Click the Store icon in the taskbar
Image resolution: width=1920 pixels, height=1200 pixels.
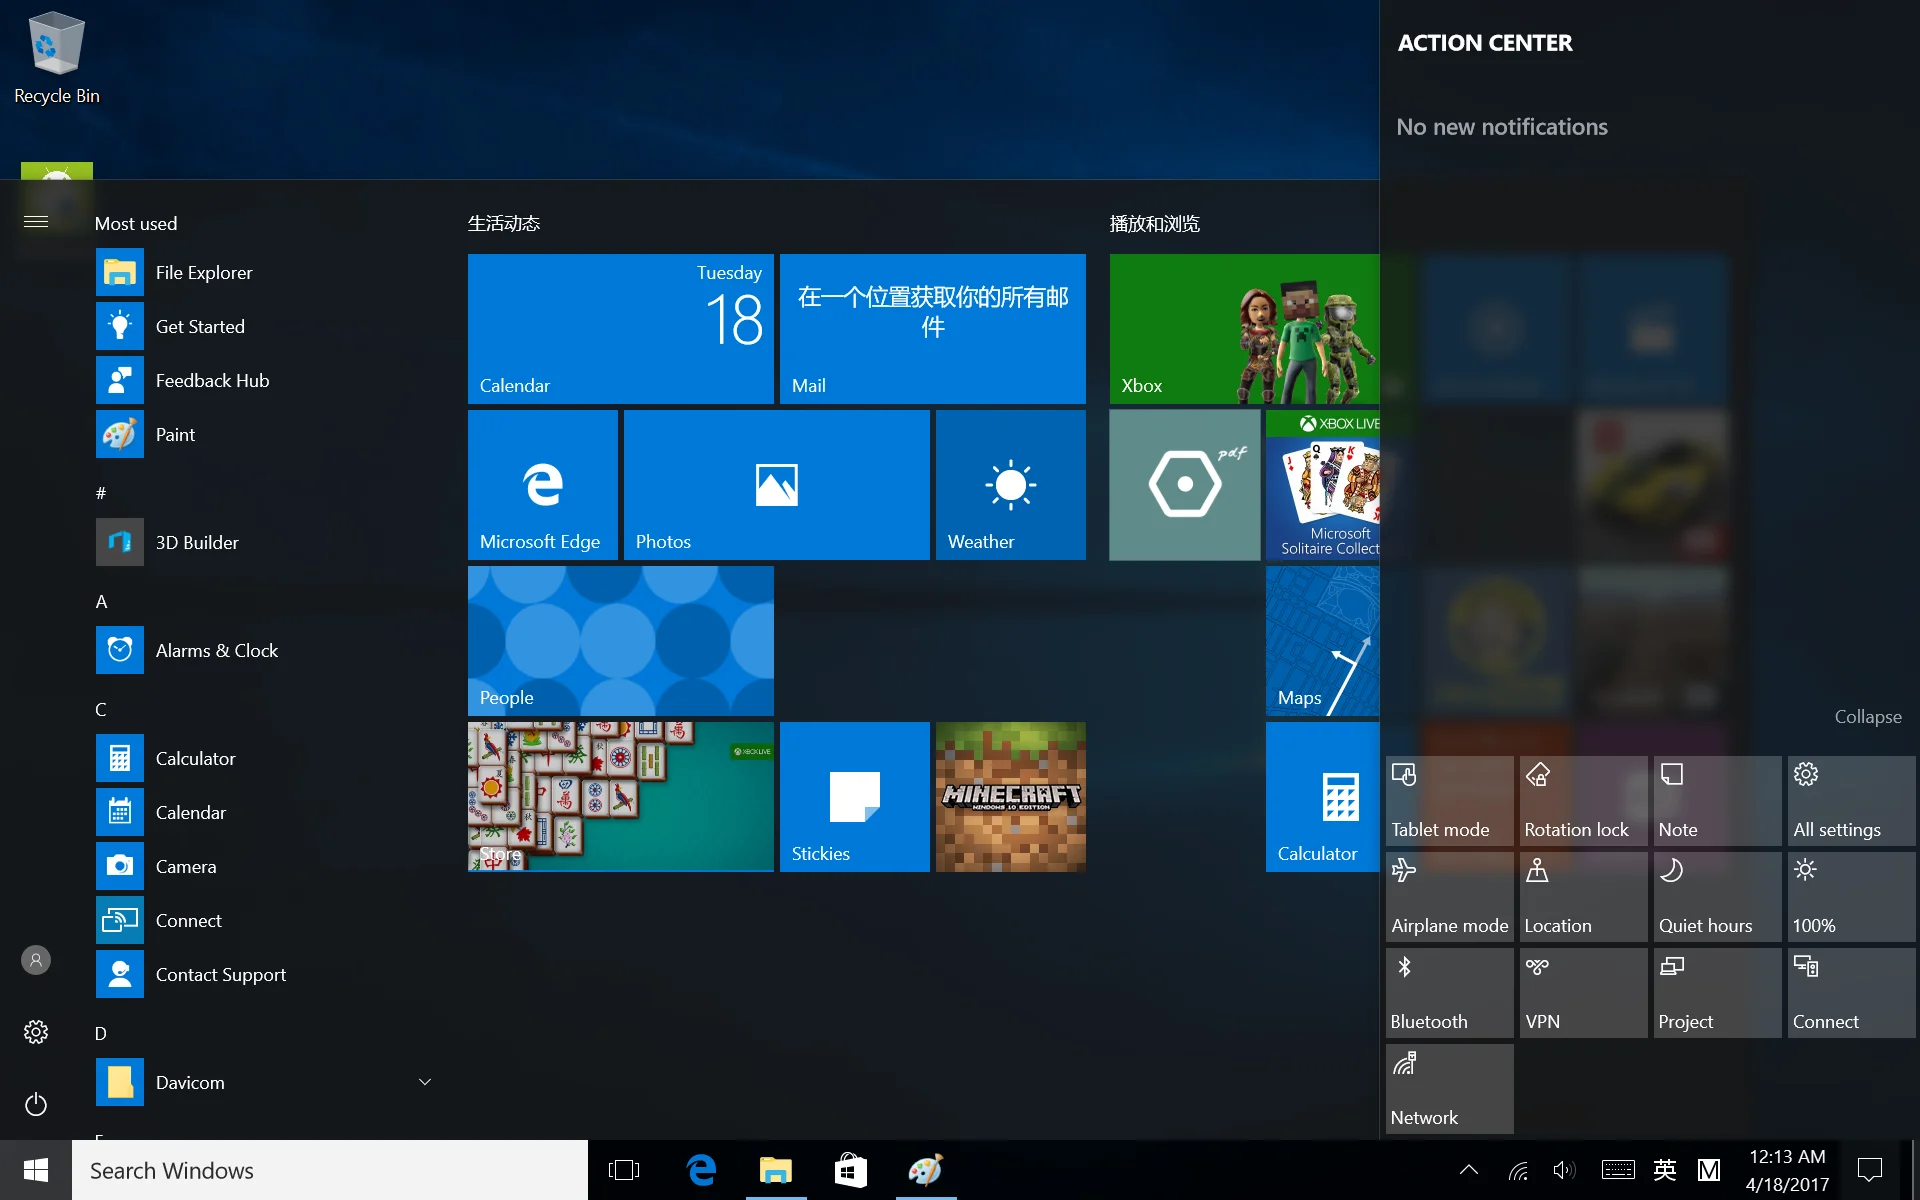pos(850,1170)
